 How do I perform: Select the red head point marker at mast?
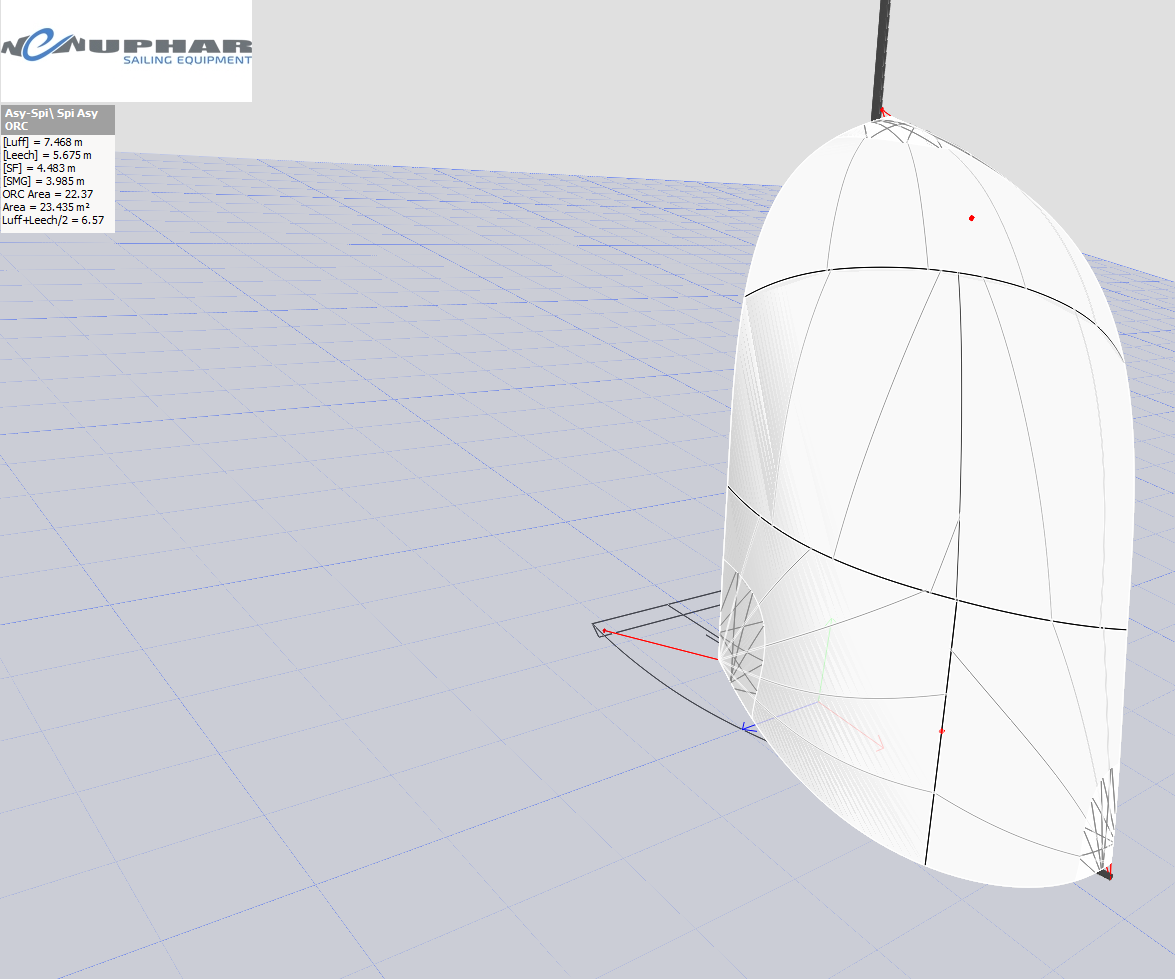click(x=884, y=112)
